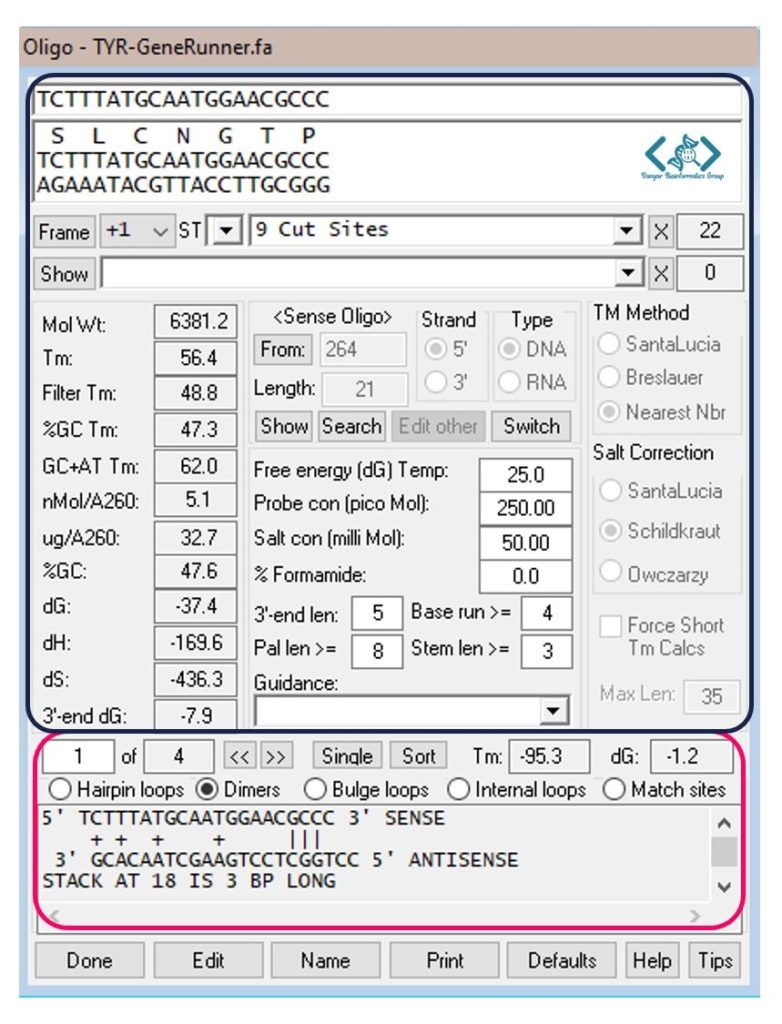
Task: Select SantaLucia TM Method
Action: pyautogui.click(x=609, y=344)
